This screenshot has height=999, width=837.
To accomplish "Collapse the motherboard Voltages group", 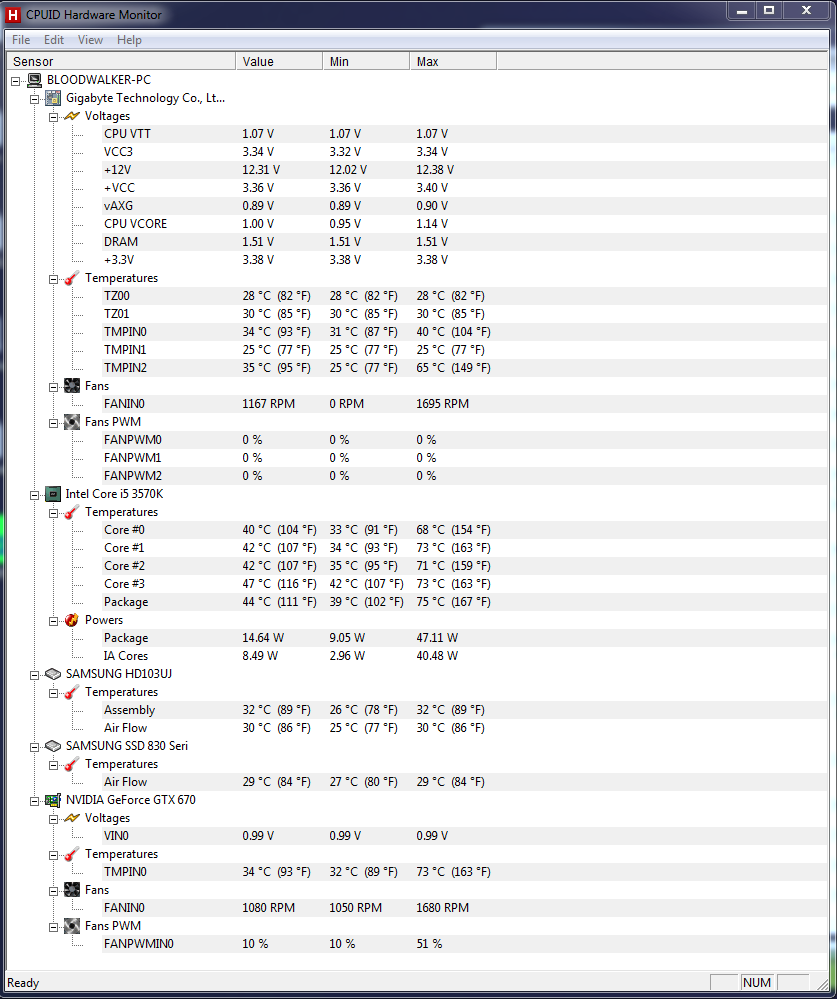I will (x=54, y=117).
